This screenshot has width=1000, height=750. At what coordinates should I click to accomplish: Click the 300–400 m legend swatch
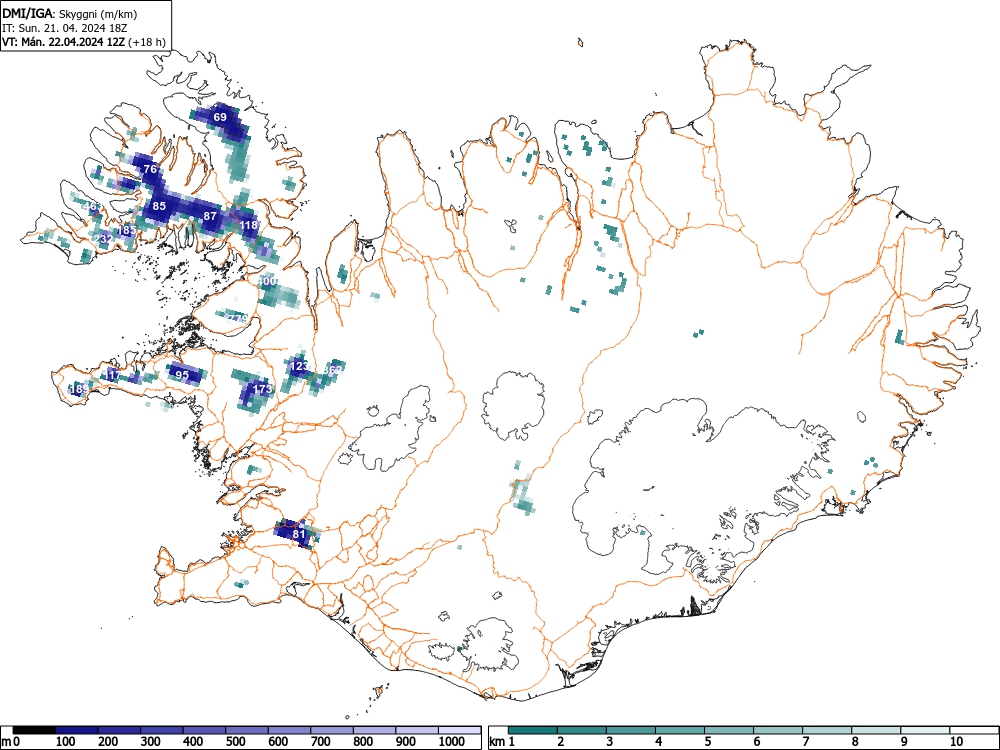(x=162, y=730)
